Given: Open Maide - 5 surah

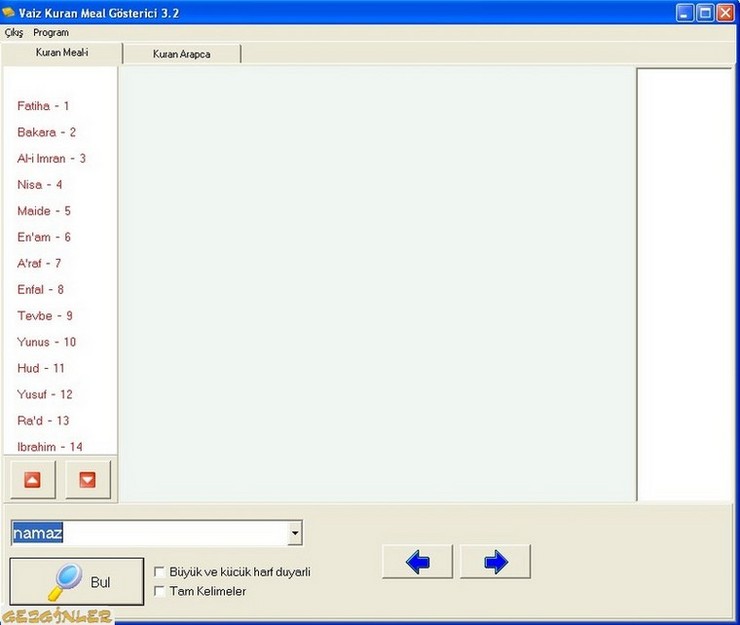Looking at the screenshot, I should pyautogui.click(x=44, y=211).
